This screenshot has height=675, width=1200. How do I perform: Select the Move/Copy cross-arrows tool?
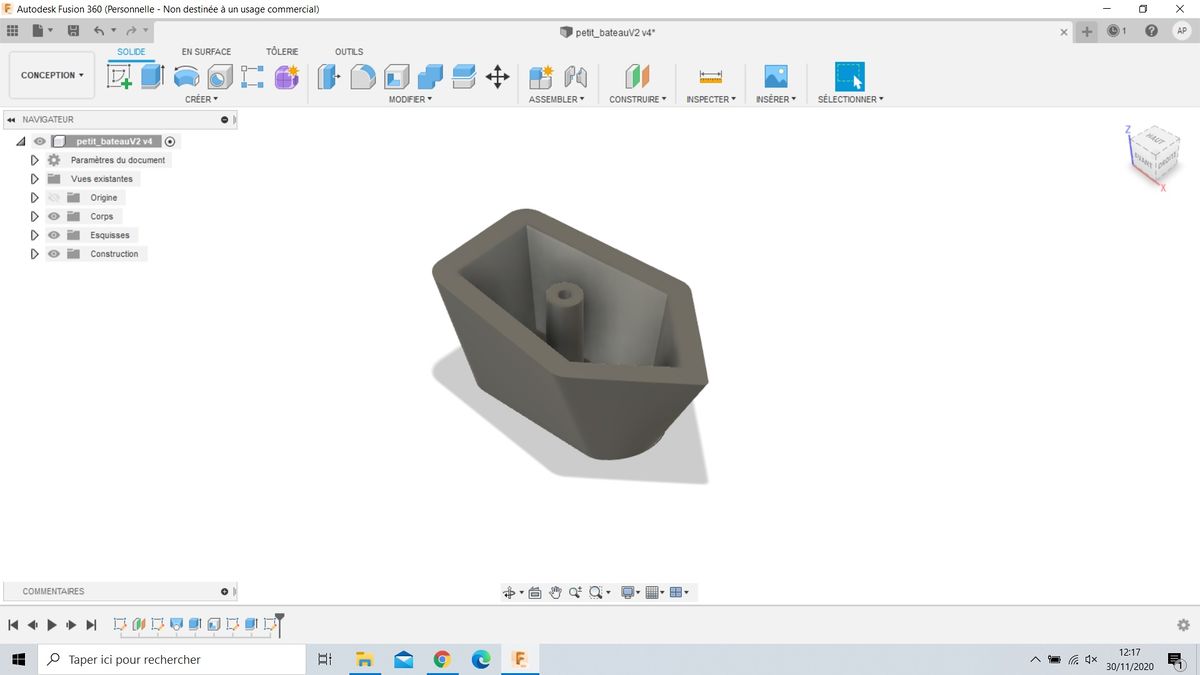(497, 77)
